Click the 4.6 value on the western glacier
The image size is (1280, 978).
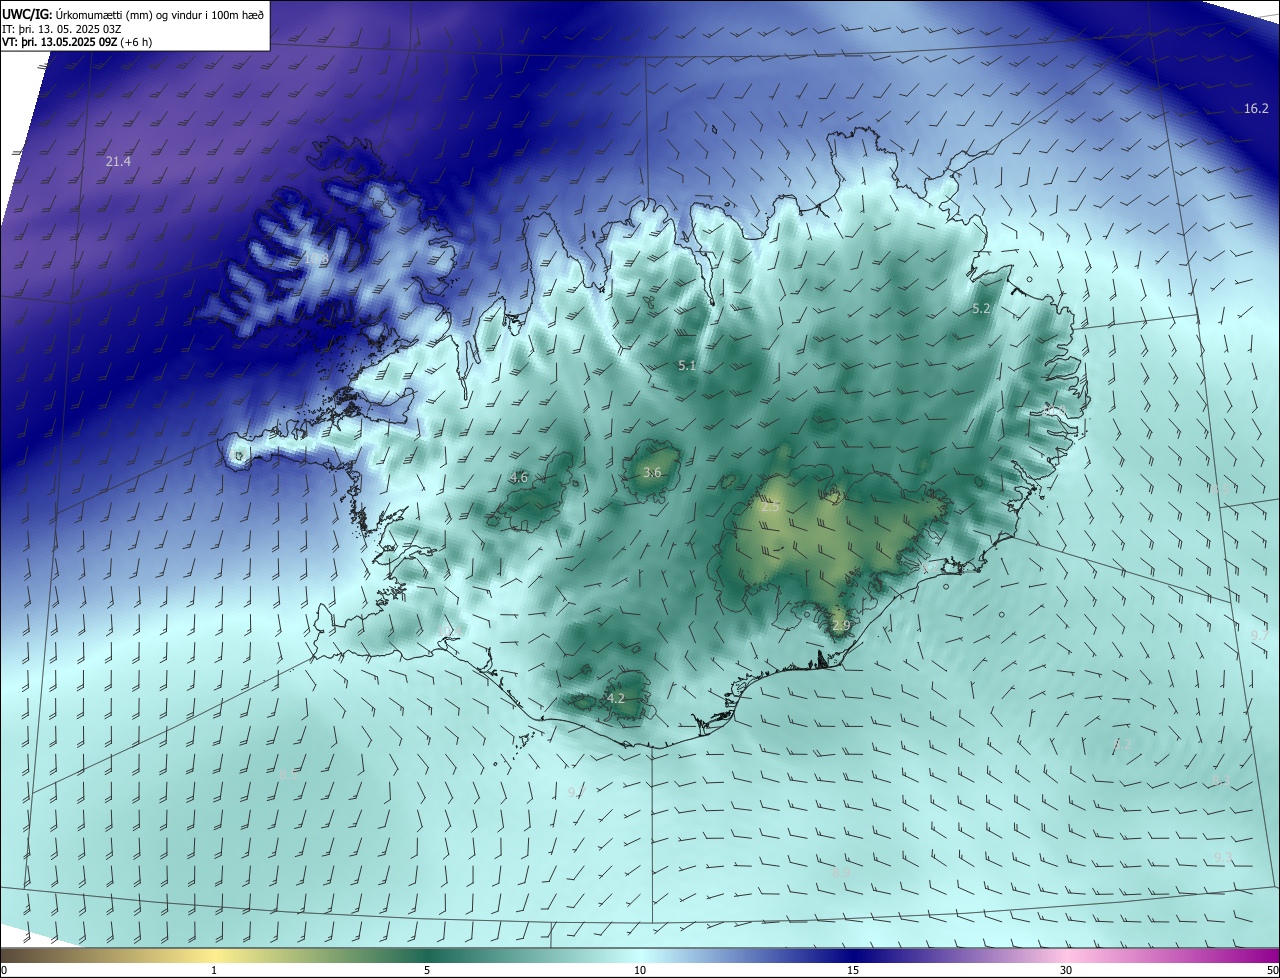point(519,477)
